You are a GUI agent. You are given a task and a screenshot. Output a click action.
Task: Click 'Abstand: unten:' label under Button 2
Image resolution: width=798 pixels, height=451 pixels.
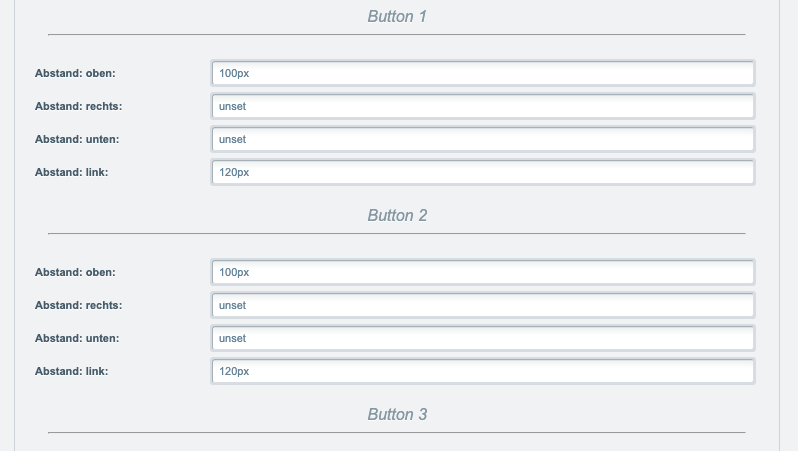tap(77, 339)
